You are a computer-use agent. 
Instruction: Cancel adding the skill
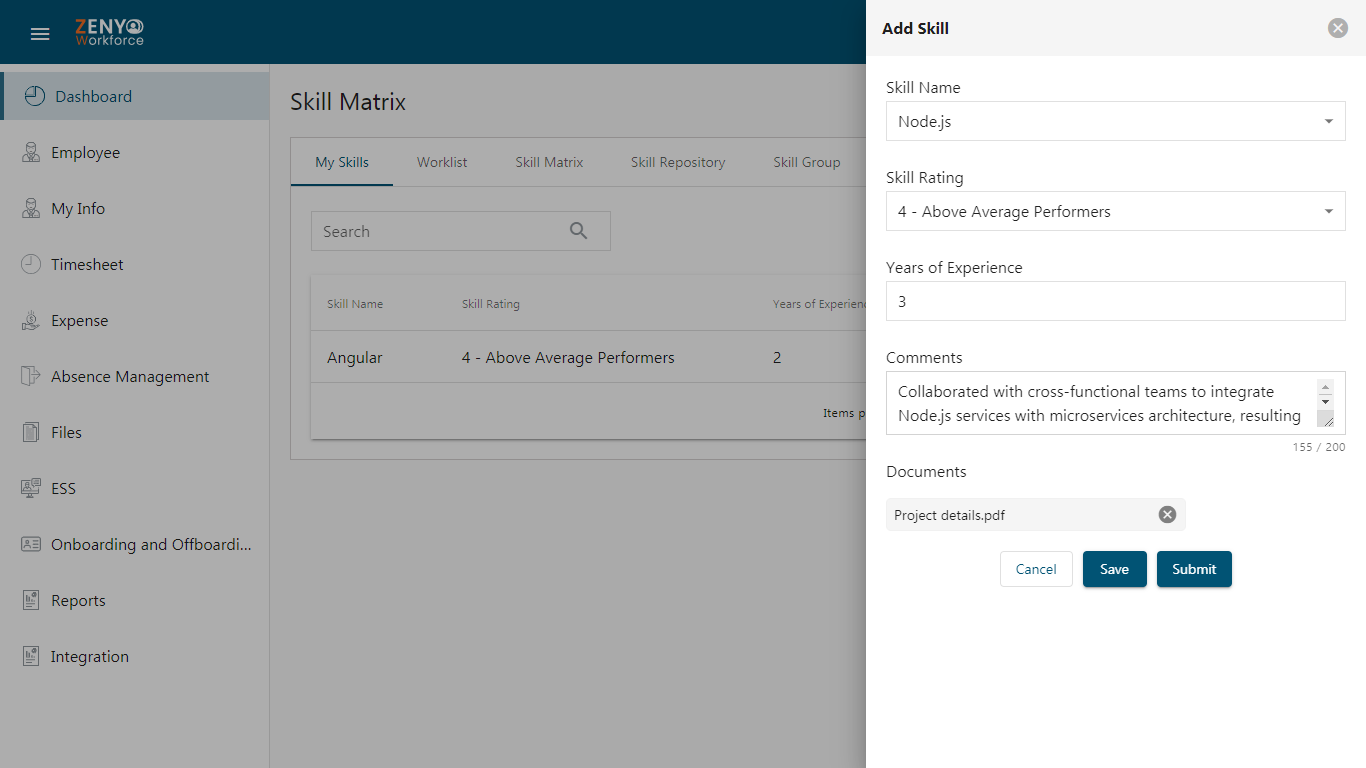click(1036, 569)
